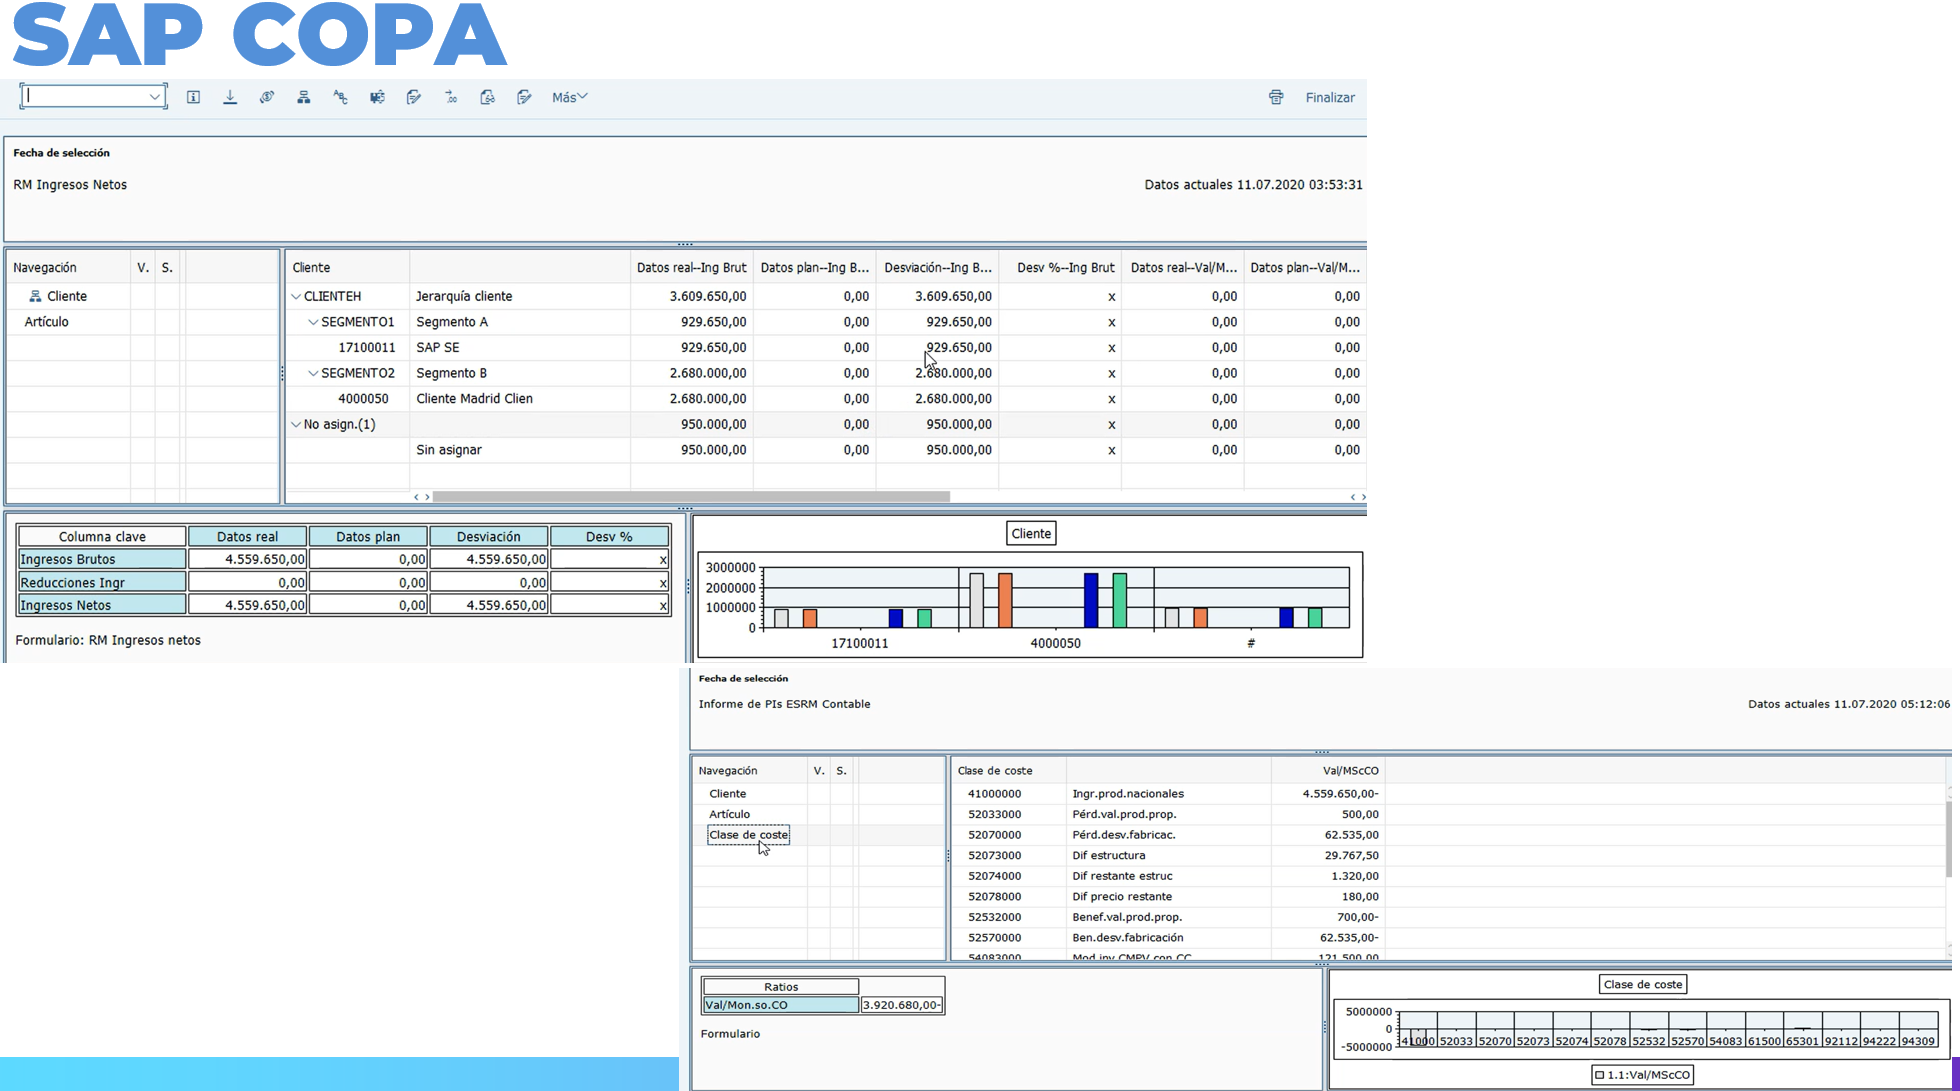This screenshot has width=1960, height=1091.
Task: Select Artículo in the lower report navigation
Action: click(729, 814)
